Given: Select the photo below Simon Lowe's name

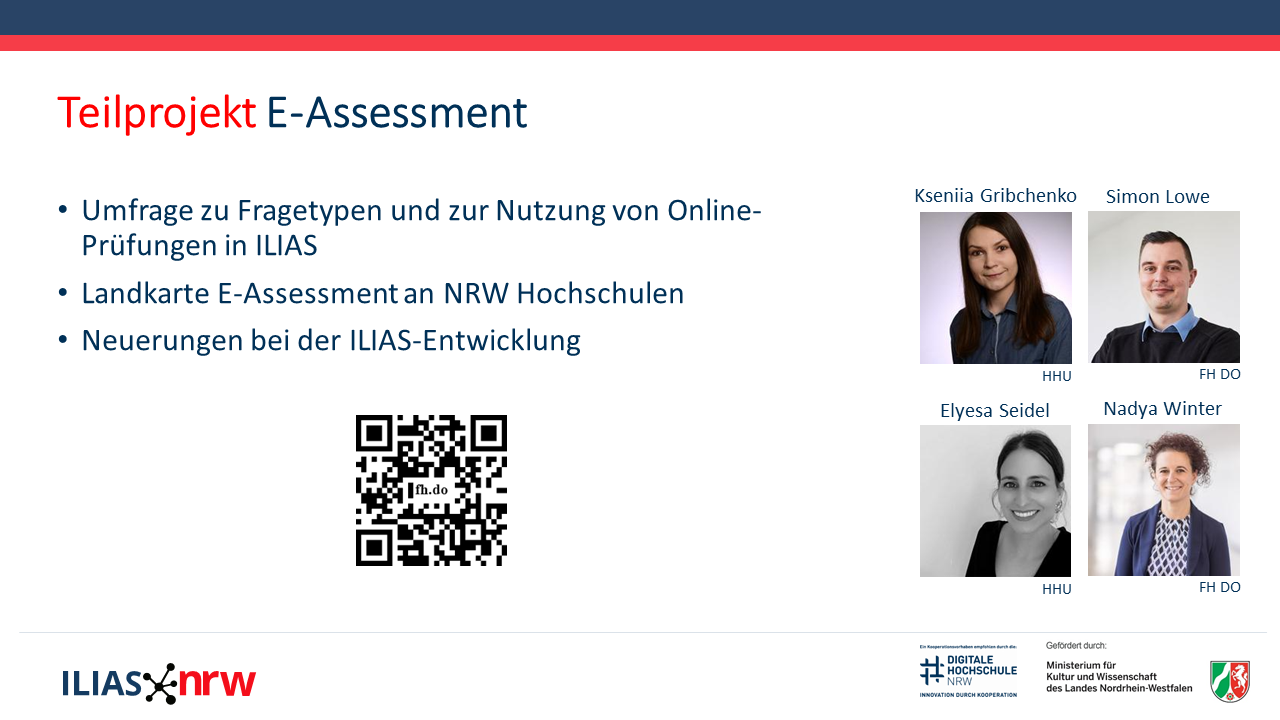Looking at the screenshot, I should [x=1163, y=287].
